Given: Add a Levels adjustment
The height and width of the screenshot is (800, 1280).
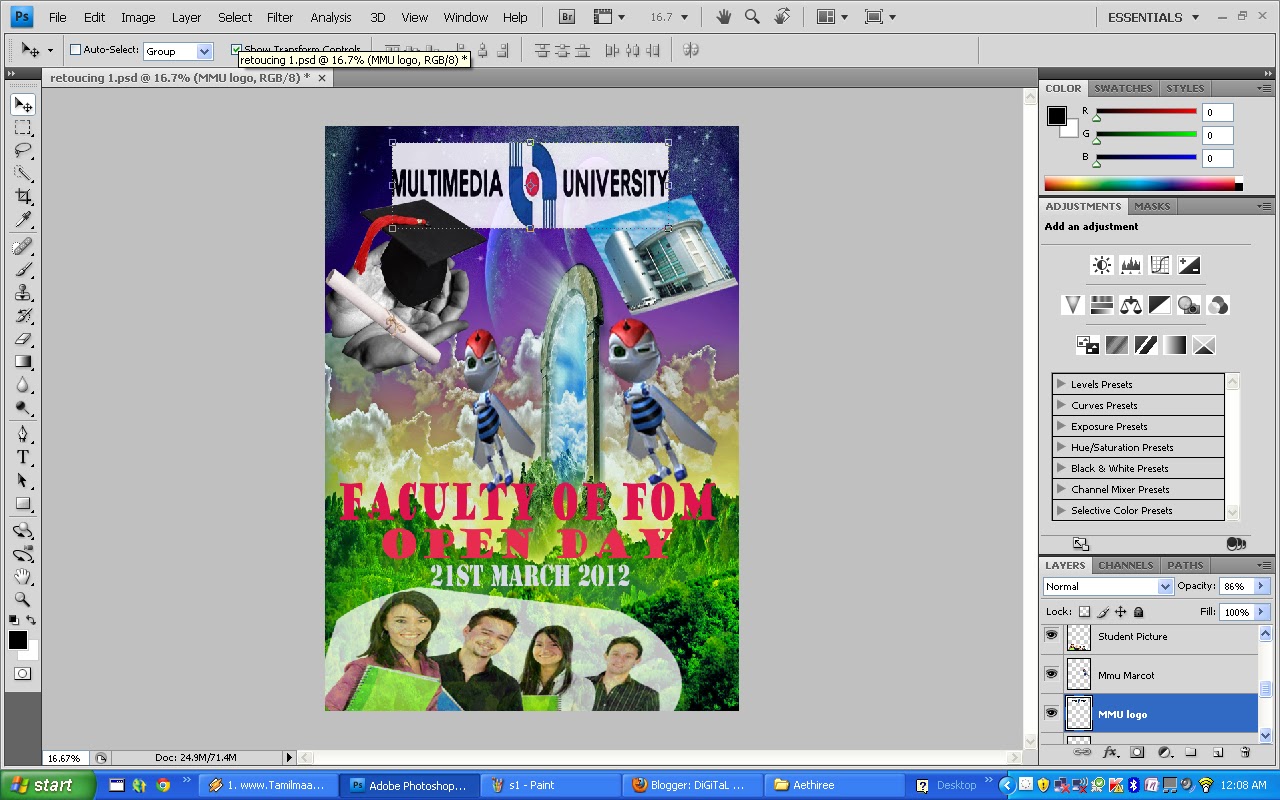Looking at the screenshot, I should pyautogui.click(x=1131, y=265).
